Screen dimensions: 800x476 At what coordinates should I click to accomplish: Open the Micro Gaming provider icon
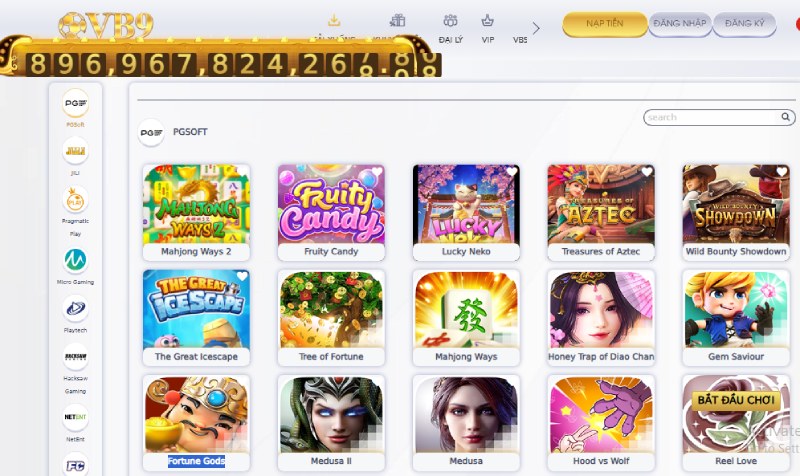click(76, 260)
